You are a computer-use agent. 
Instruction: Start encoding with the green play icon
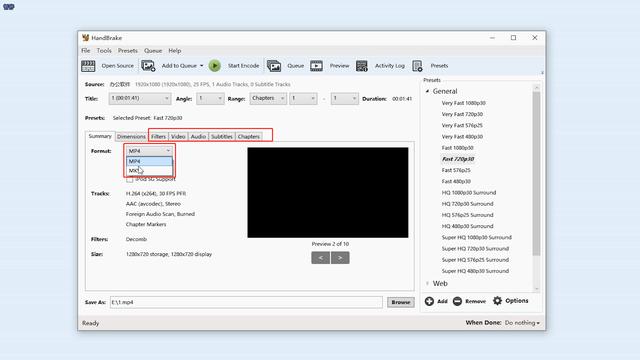click(x=215, y=66)
